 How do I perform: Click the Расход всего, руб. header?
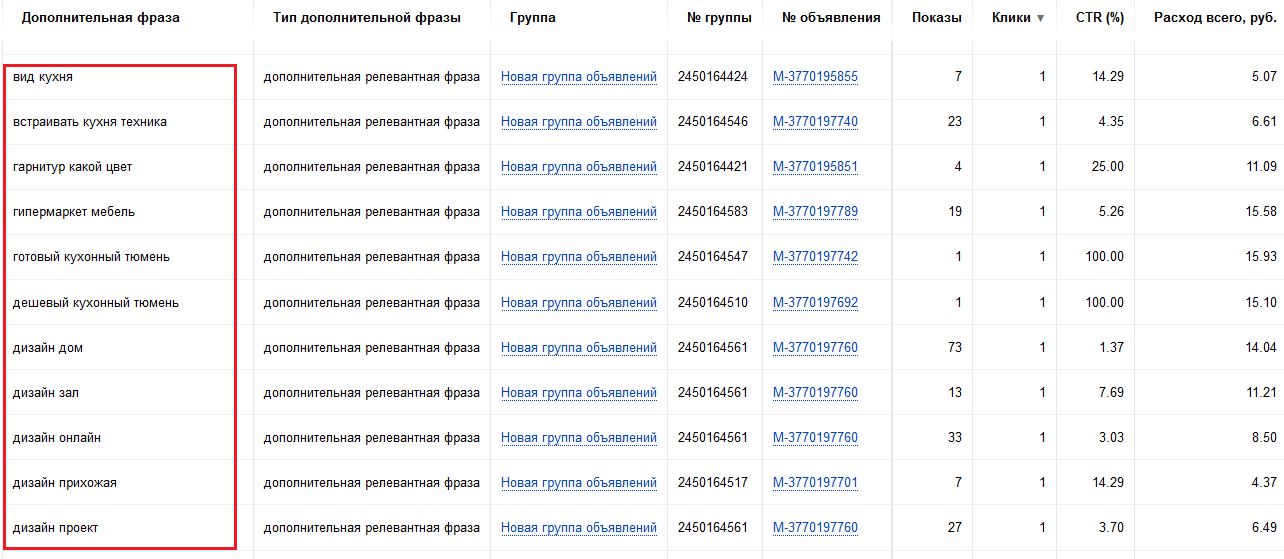1215,18
